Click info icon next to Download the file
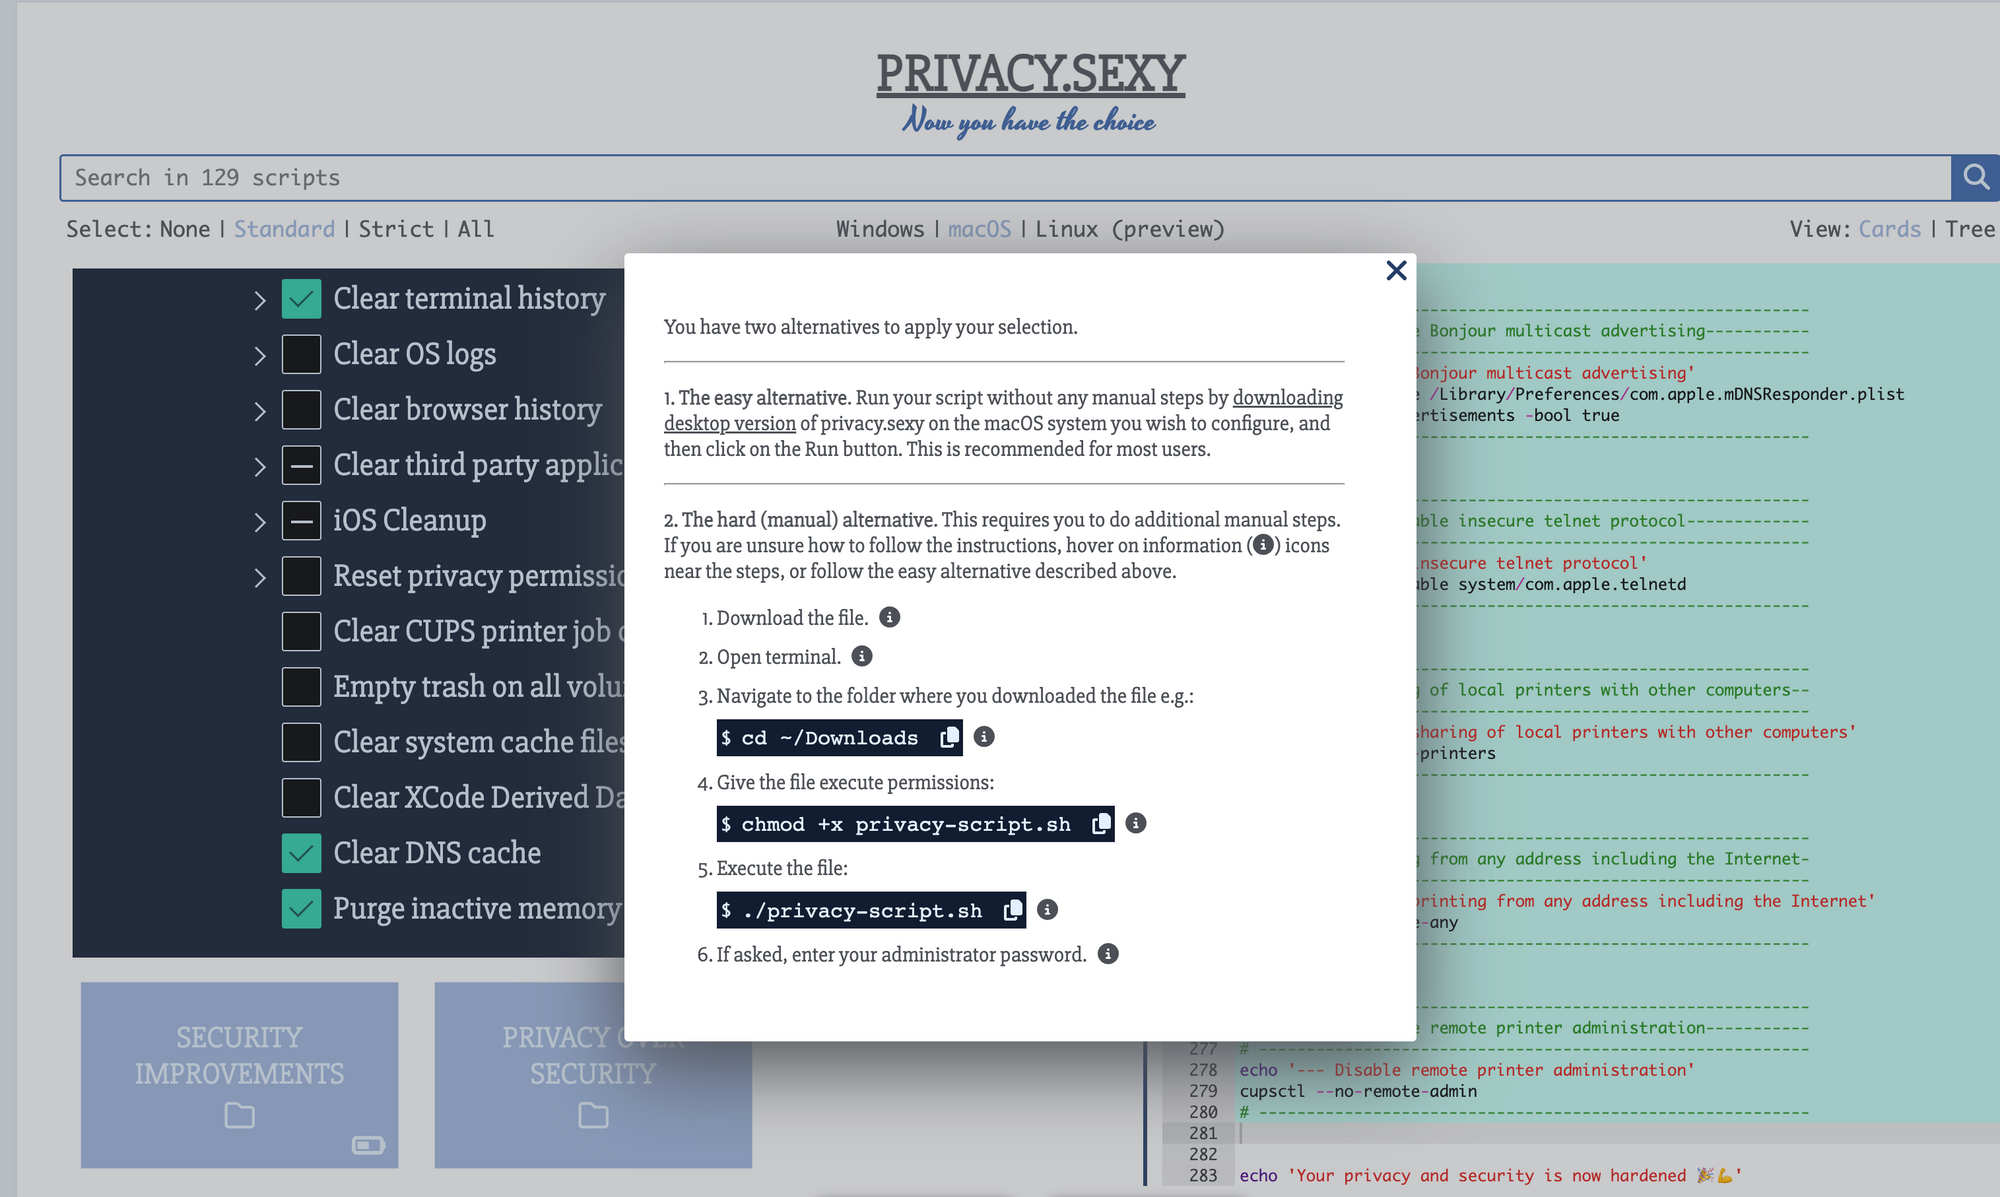This screenshot has height=1197, width=2000. 889,618
